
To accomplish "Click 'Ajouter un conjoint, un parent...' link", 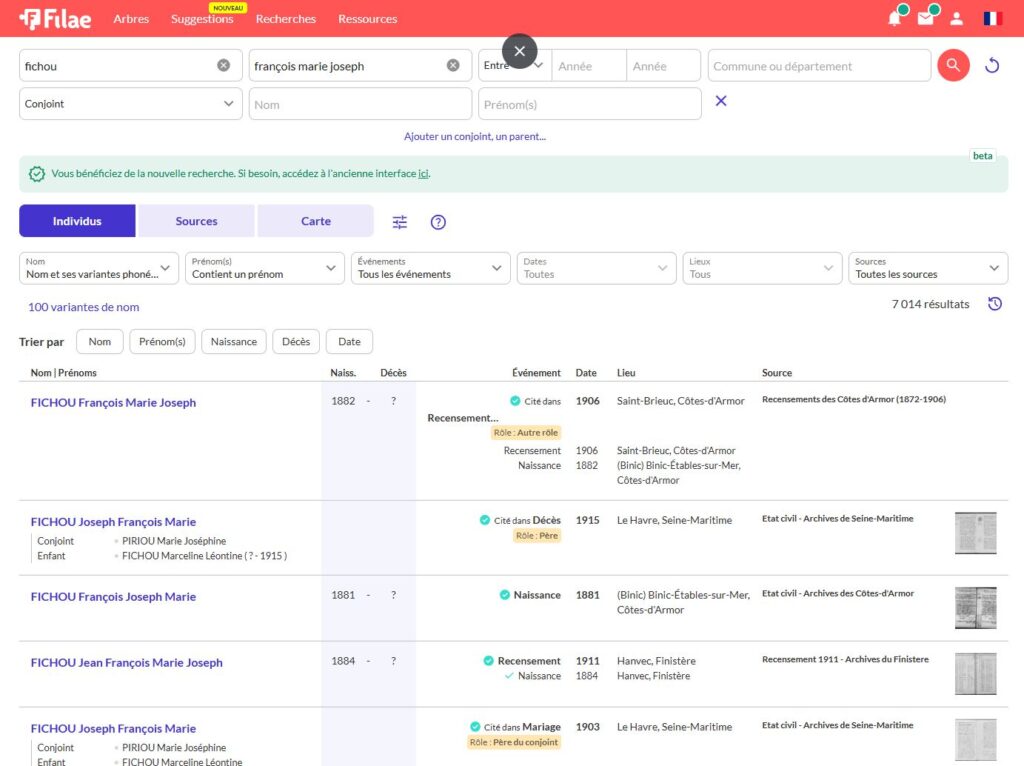I will pos(475,137).
